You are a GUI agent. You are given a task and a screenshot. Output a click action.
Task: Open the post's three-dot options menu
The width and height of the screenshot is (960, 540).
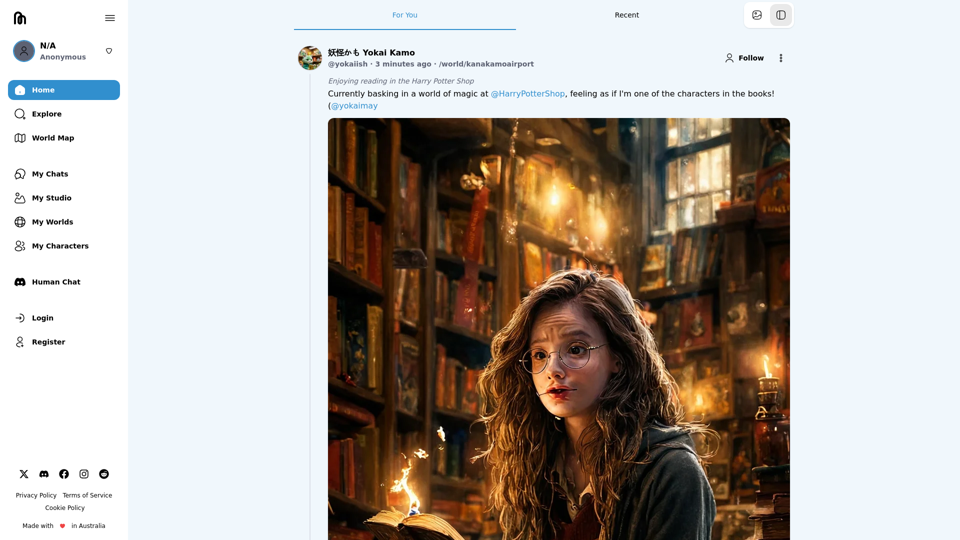click(781, 58)
